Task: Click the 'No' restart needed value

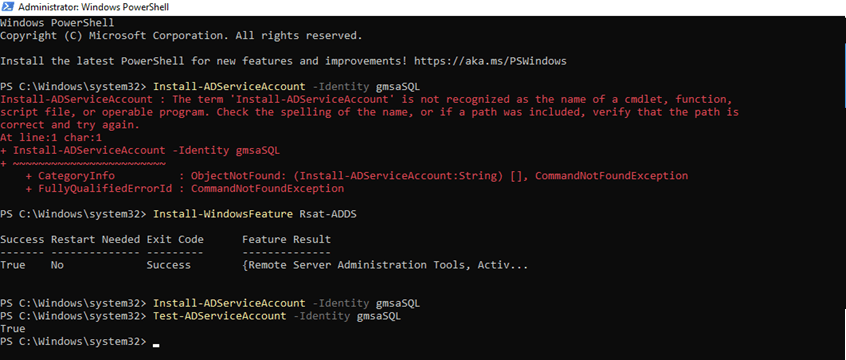Action: [57, 265]
